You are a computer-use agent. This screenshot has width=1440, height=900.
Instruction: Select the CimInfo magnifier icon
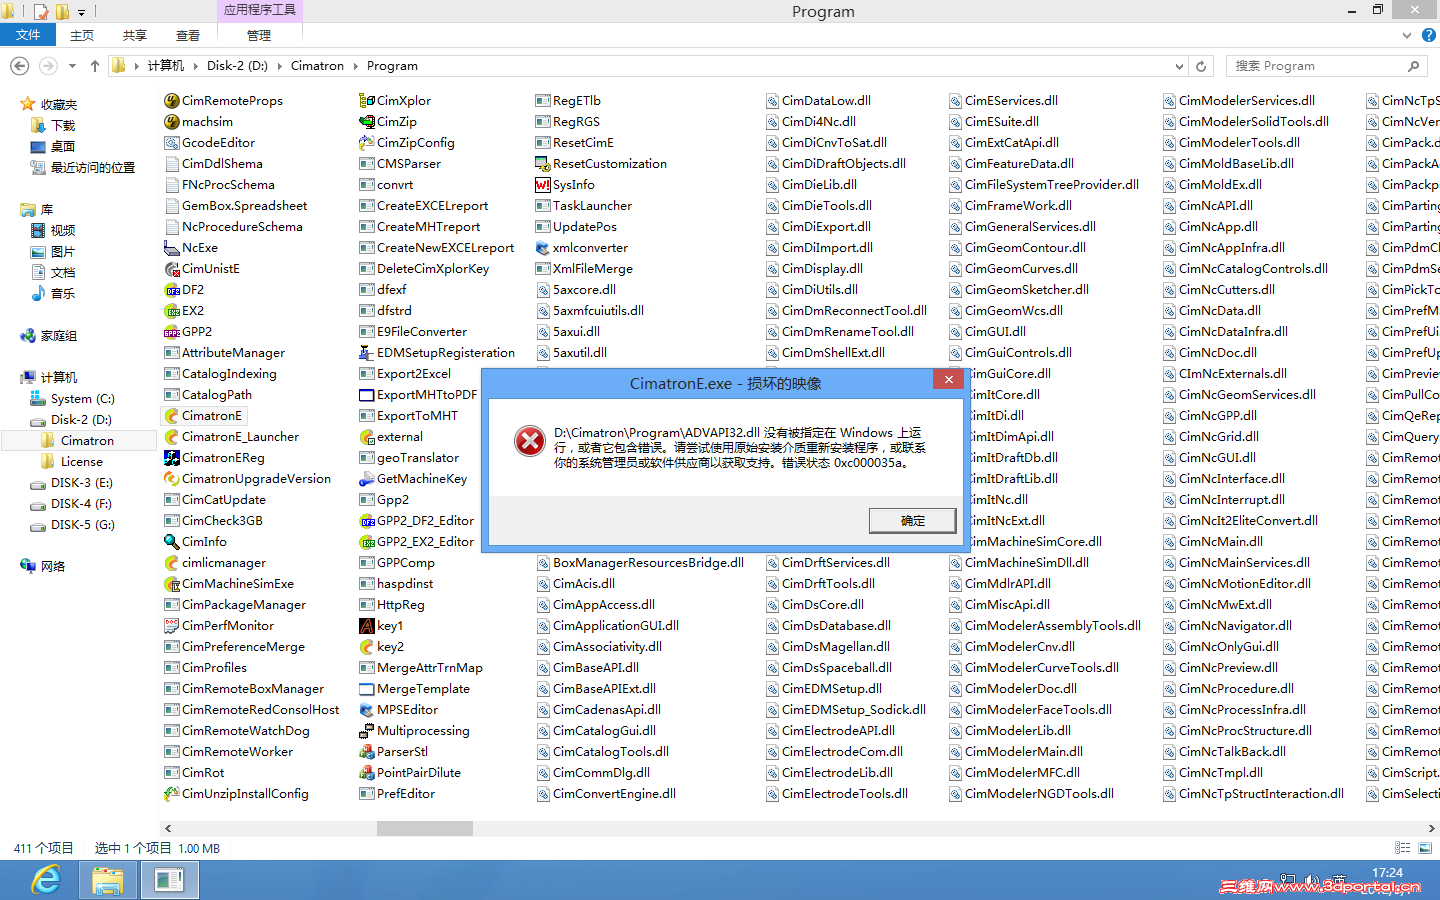[x=172, y=542]
